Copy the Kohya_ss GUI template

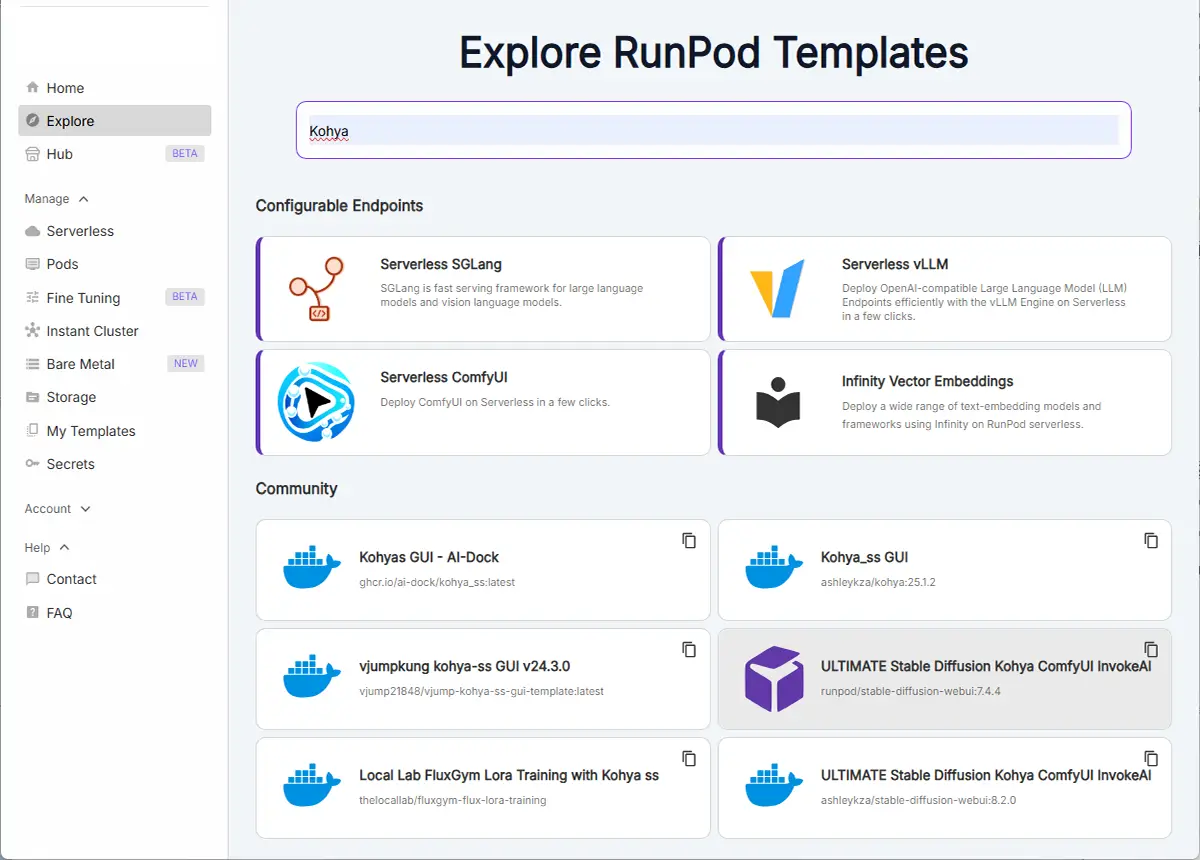(1151, 540)
